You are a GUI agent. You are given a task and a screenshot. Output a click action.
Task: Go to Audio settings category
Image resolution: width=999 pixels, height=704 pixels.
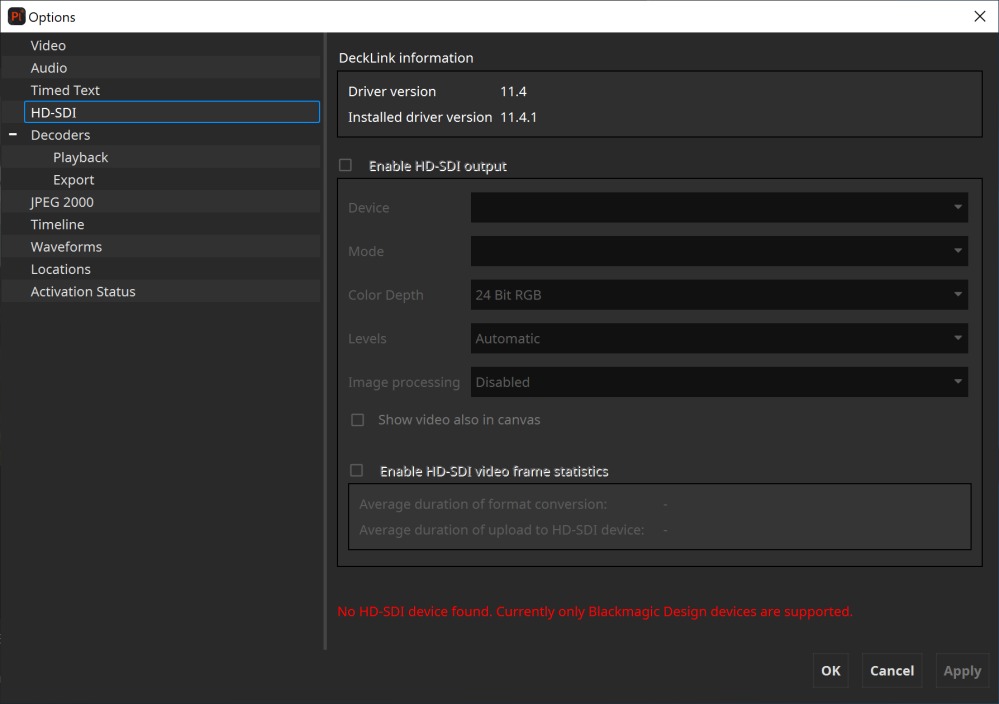pyautogui.click(x=49, y=68)
